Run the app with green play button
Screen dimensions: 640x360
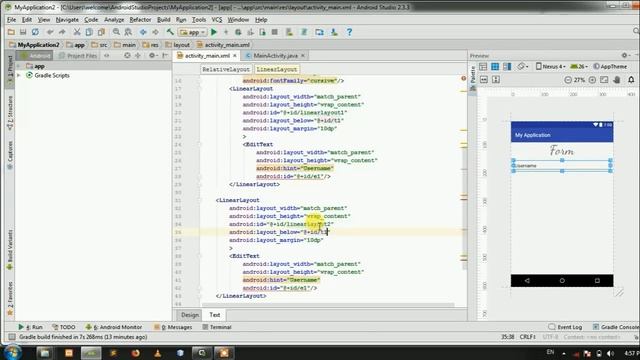[213, 32]
